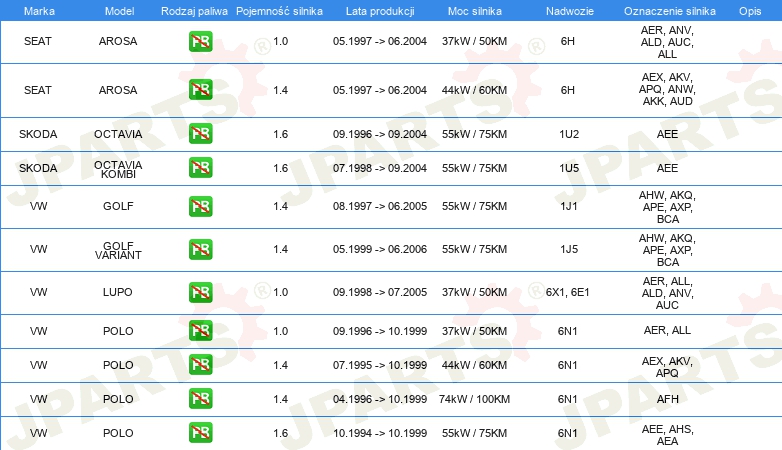Viewport: 782px width, 450px height.
Task: Click the date range 05.1997 -> 06.2004 for AROSA 1.0
Action: [380, 41]
